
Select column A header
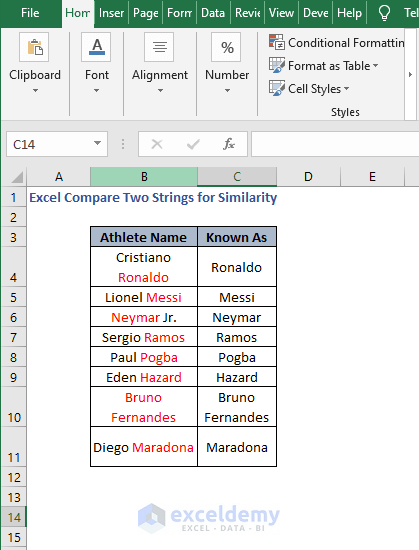point(59,176)
